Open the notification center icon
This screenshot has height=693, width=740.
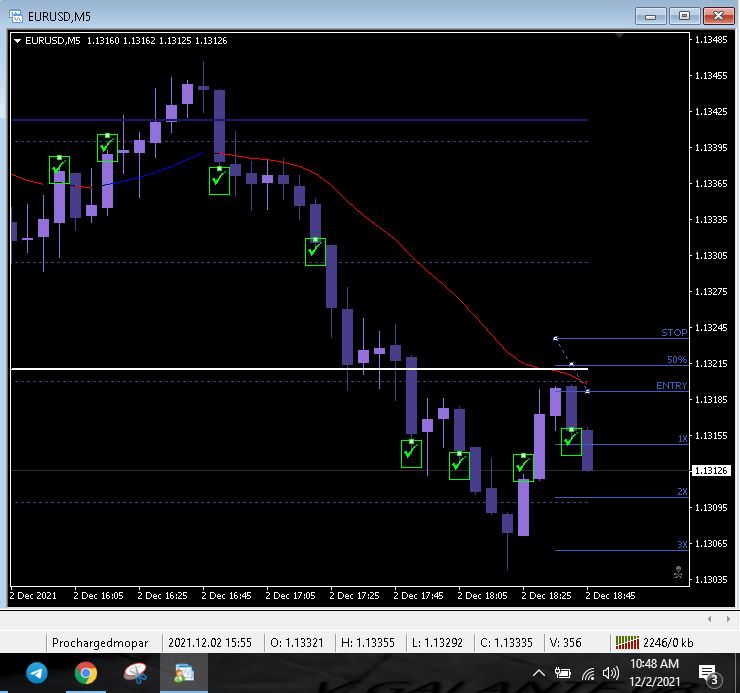click(708, 675)
